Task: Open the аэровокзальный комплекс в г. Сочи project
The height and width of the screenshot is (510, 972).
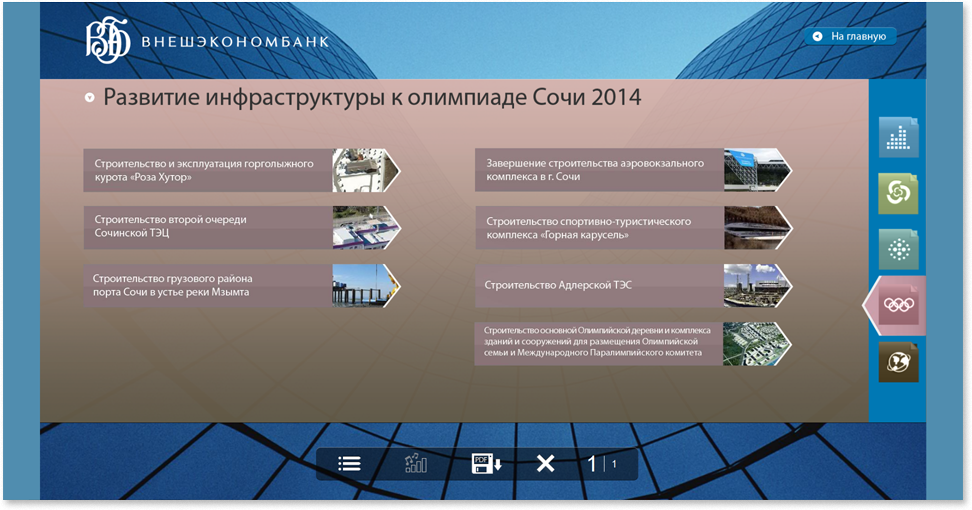Action: [x=634, y=170]
